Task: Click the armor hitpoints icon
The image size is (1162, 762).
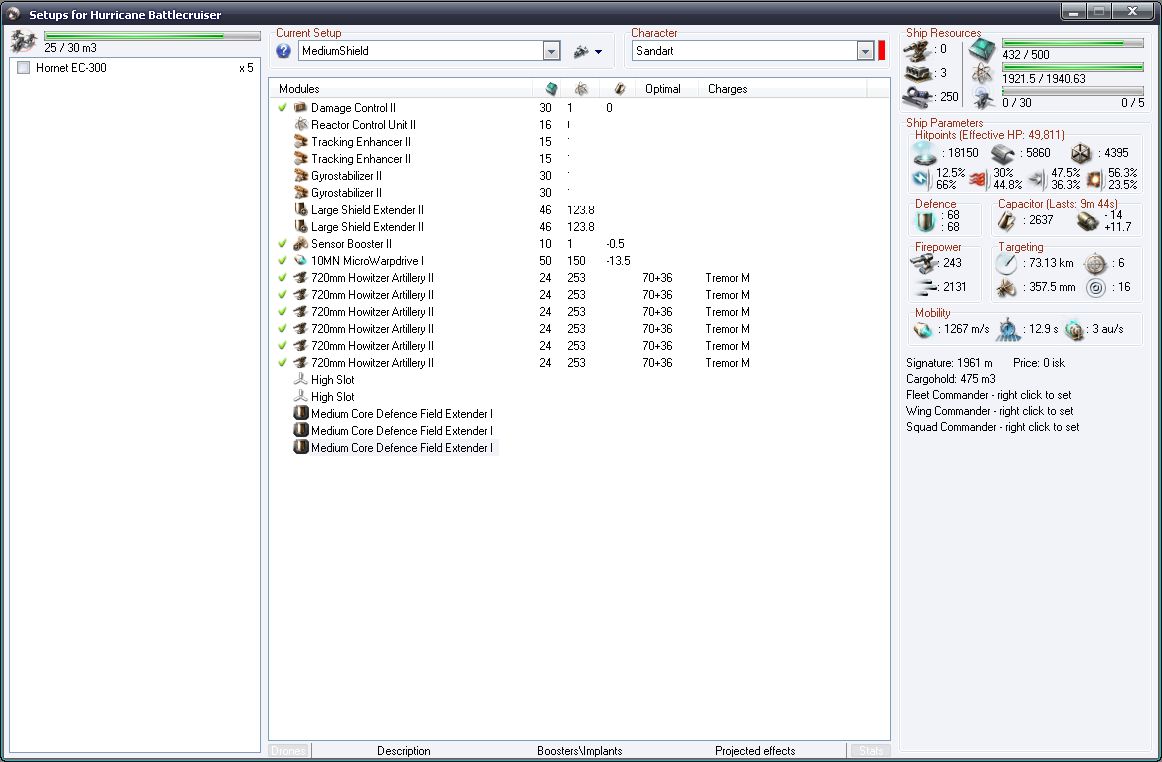Action: point(1003,153)
